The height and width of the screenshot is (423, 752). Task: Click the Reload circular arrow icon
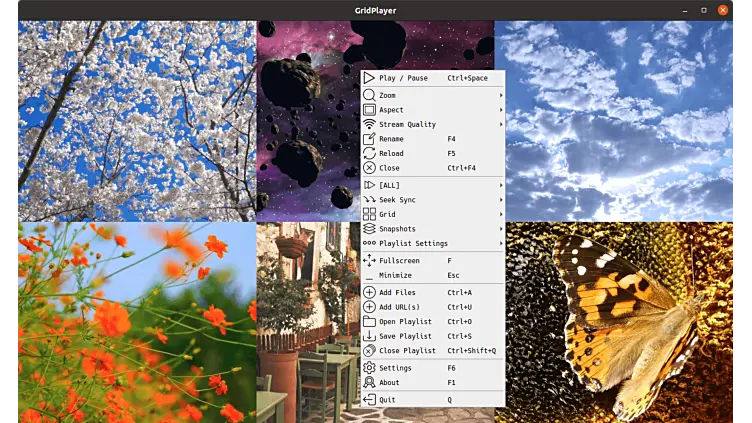(x=369, y=154)
